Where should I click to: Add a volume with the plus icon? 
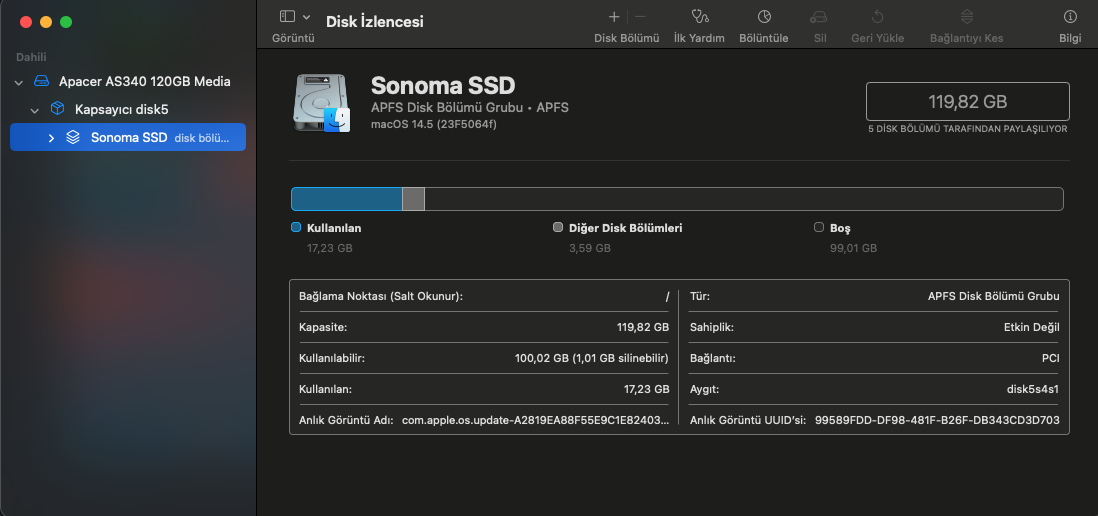pos(614,17)
